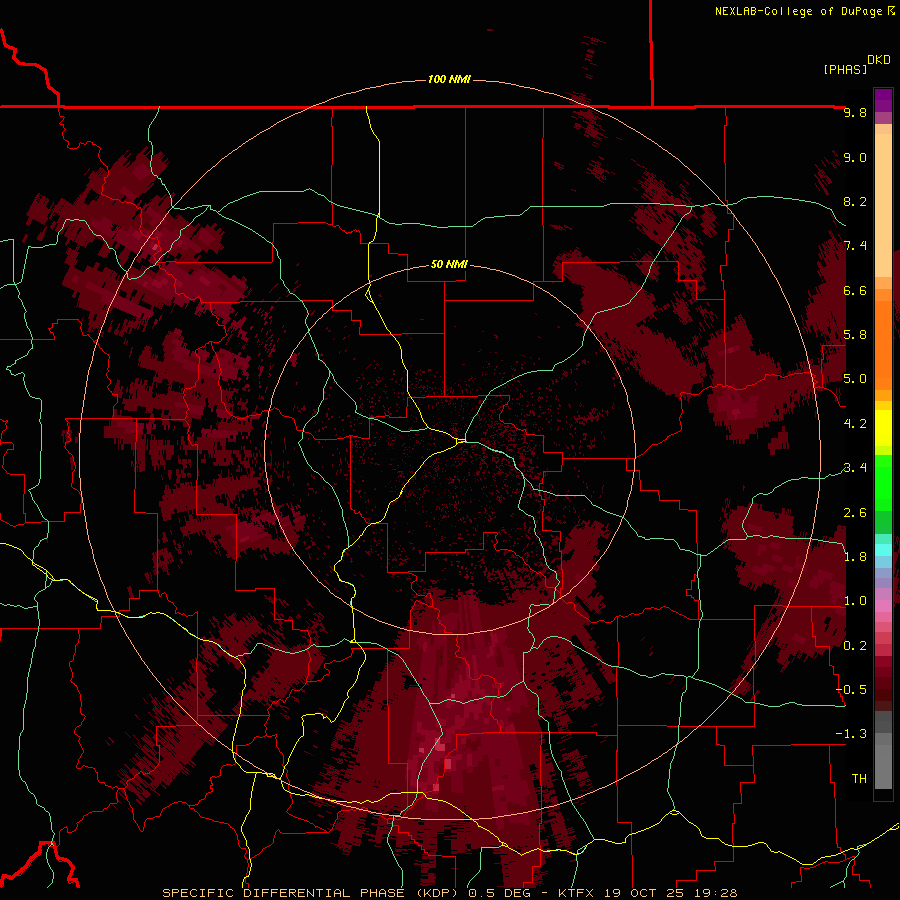Screen dimensions: 900x900
Task: Click the peach segment of color bar
Action: tap(883, 205)
